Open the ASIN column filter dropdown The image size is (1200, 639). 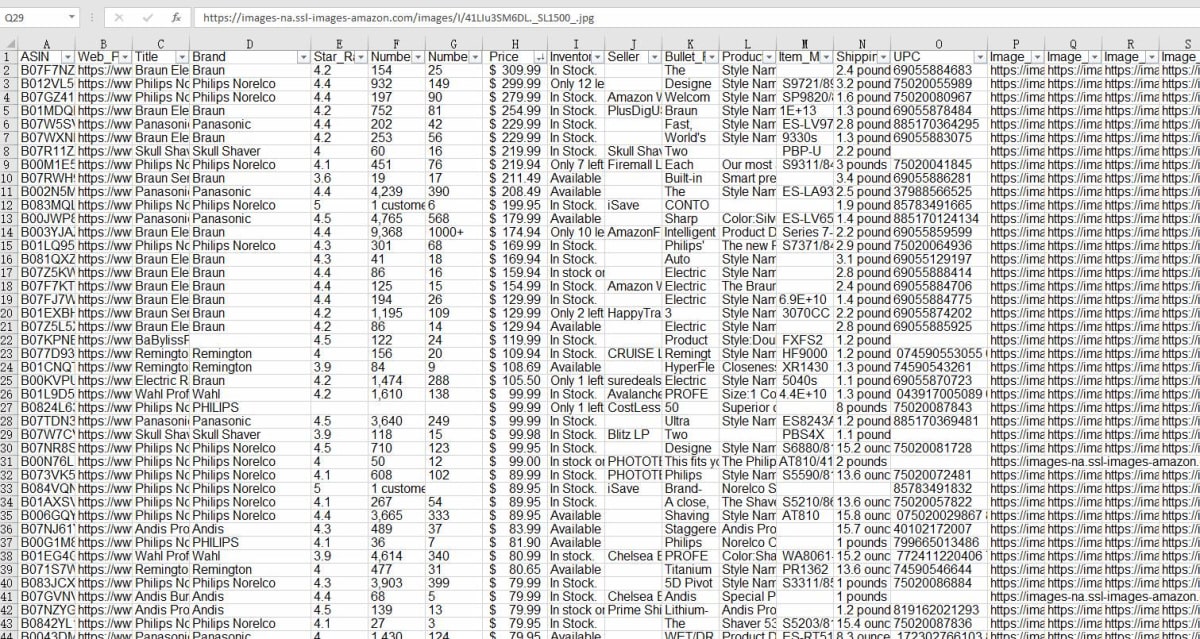68,57
